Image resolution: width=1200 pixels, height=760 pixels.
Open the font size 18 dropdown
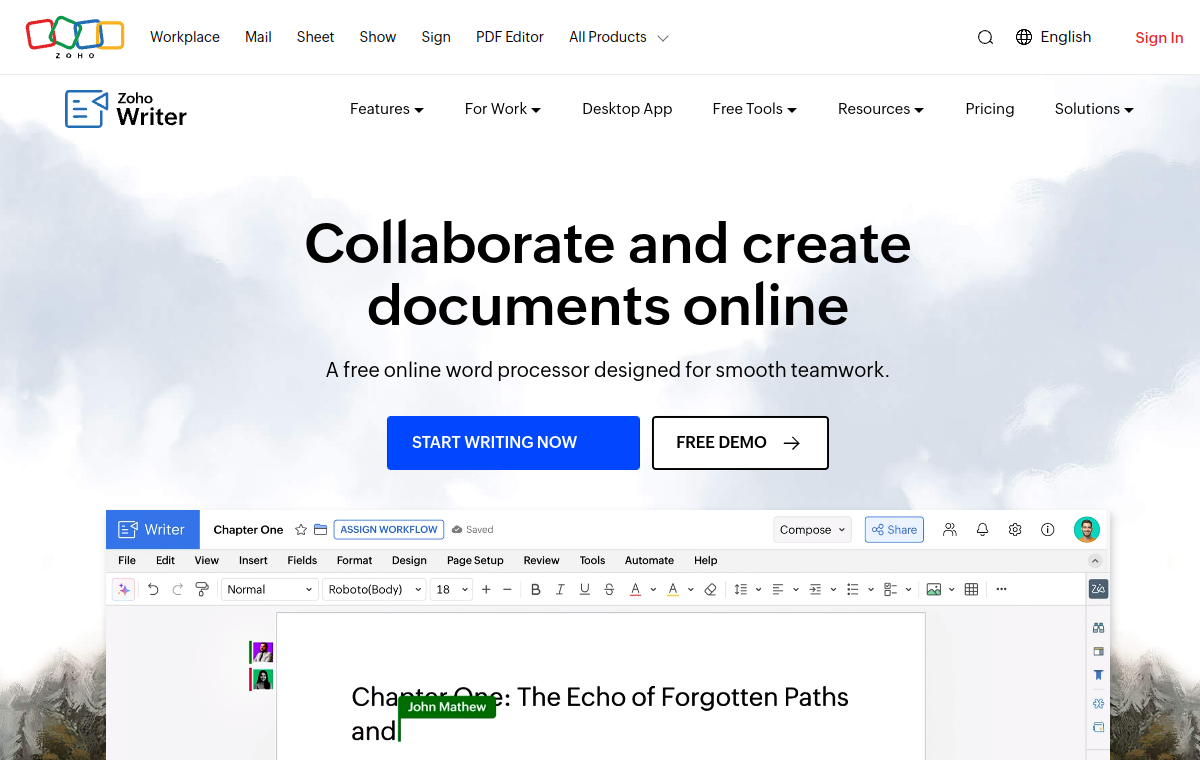452,589
